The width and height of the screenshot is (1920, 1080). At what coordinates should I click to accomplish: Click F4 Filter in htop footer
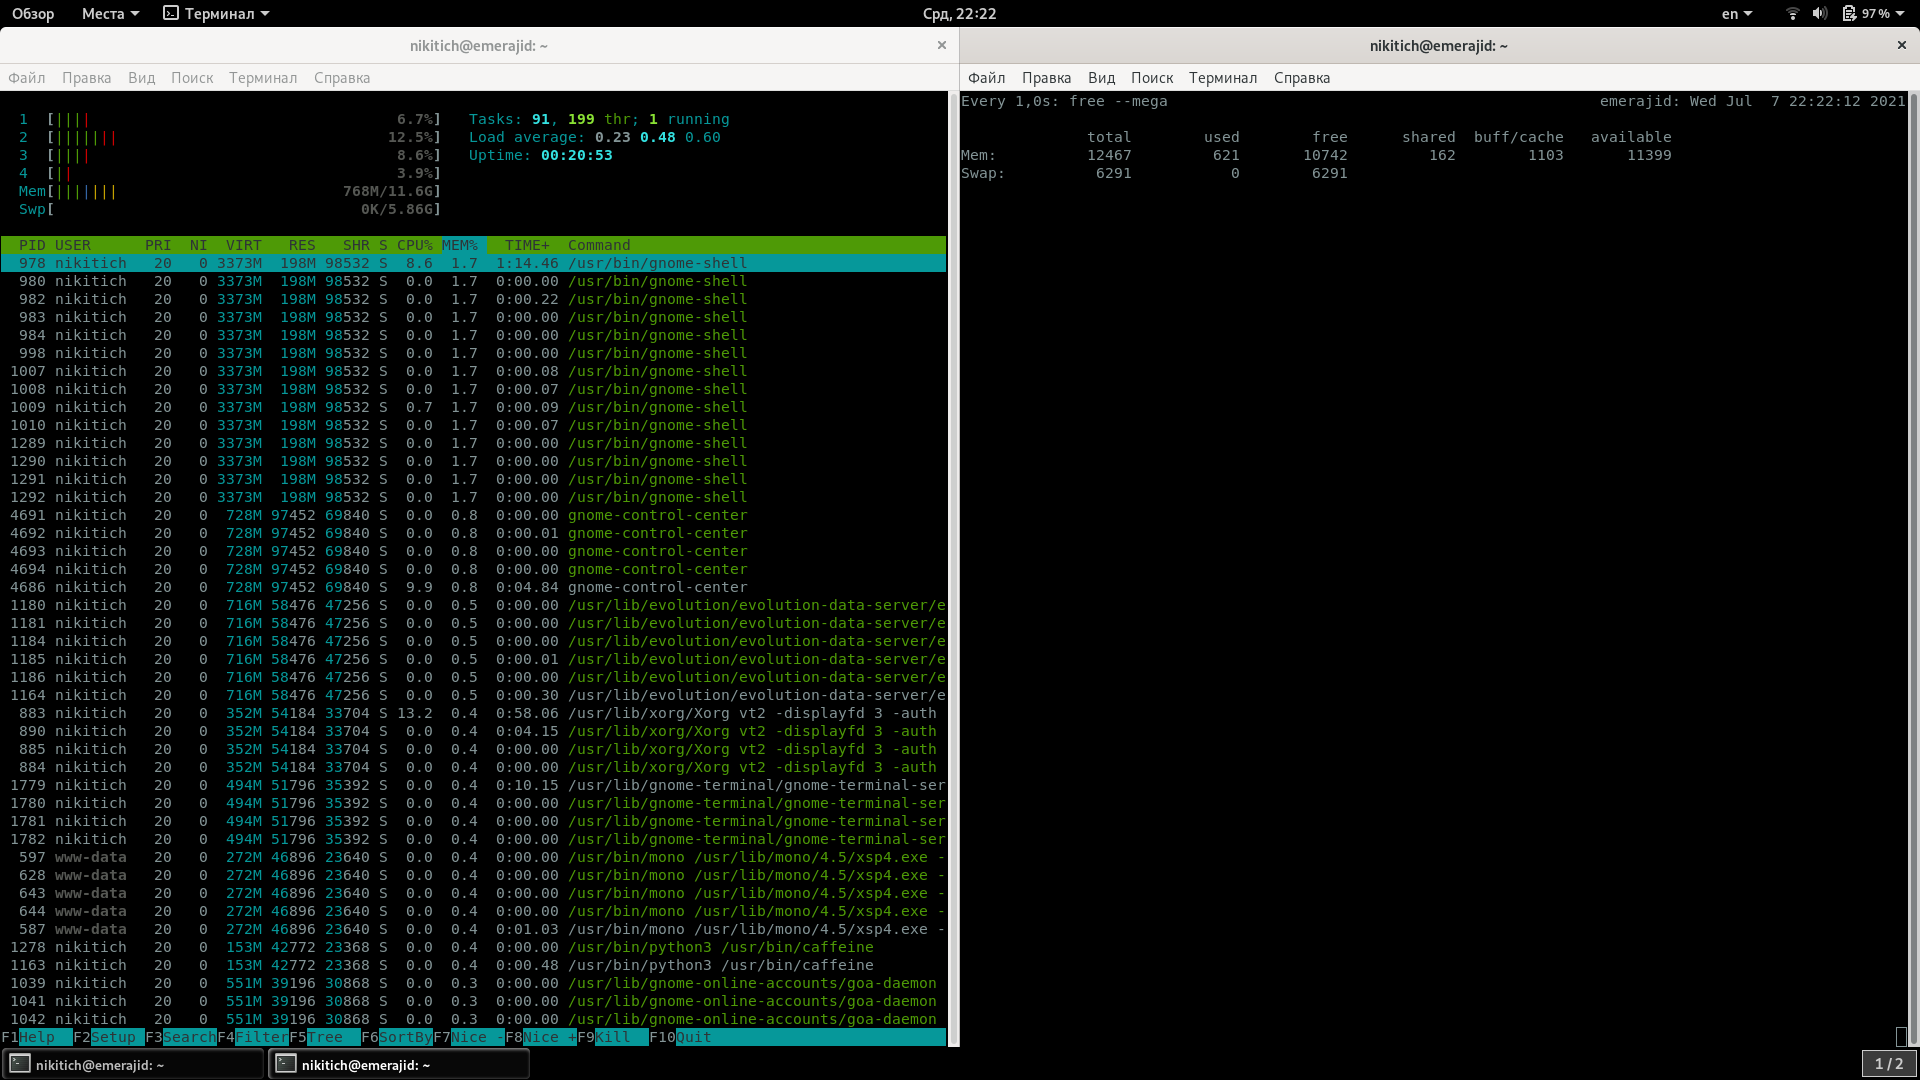pyautogui.click(x=253, y=1037)
